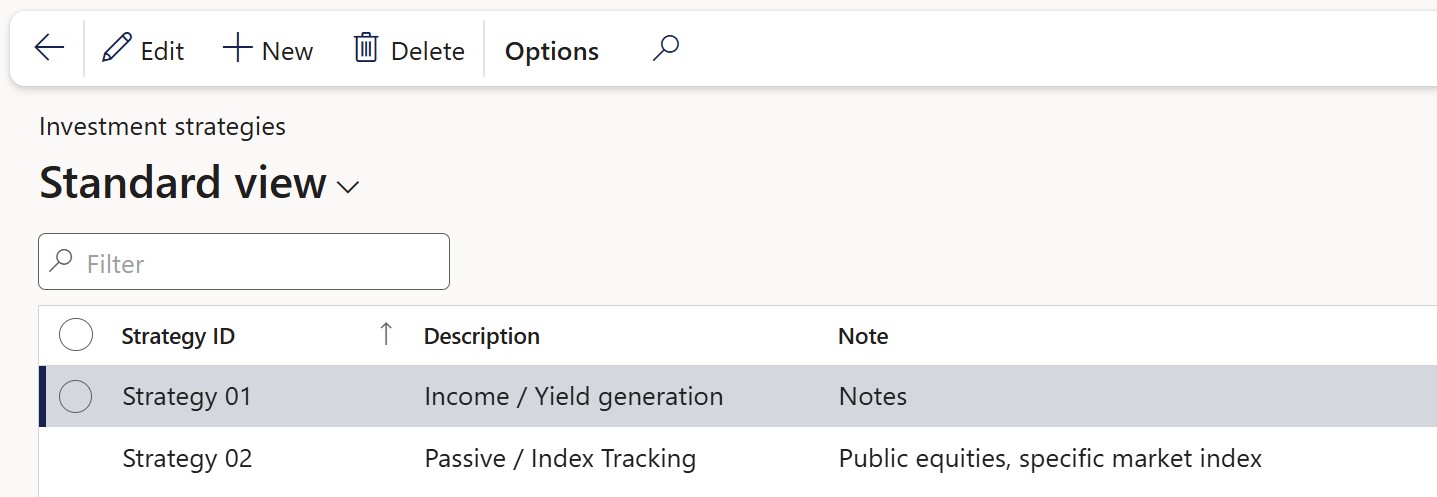
Task: Click the magnifier icon inside Filter box
Action: pyautogui.click(x=62, y=262)
